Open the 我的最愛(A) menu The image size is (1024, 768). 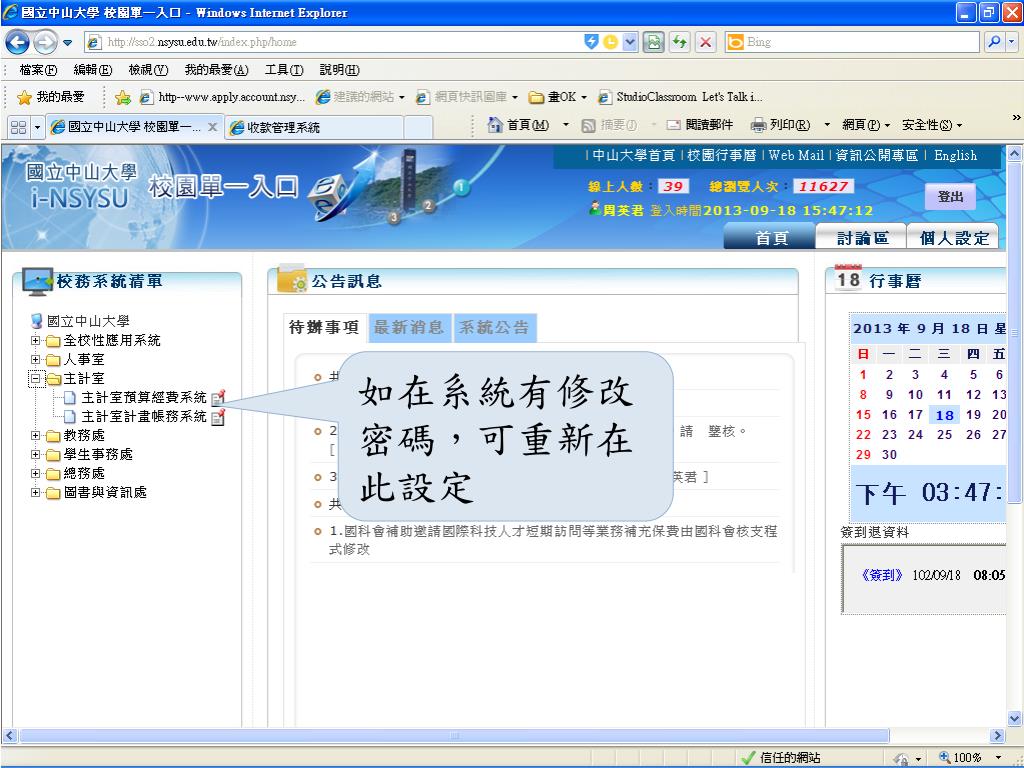(216, 70)
